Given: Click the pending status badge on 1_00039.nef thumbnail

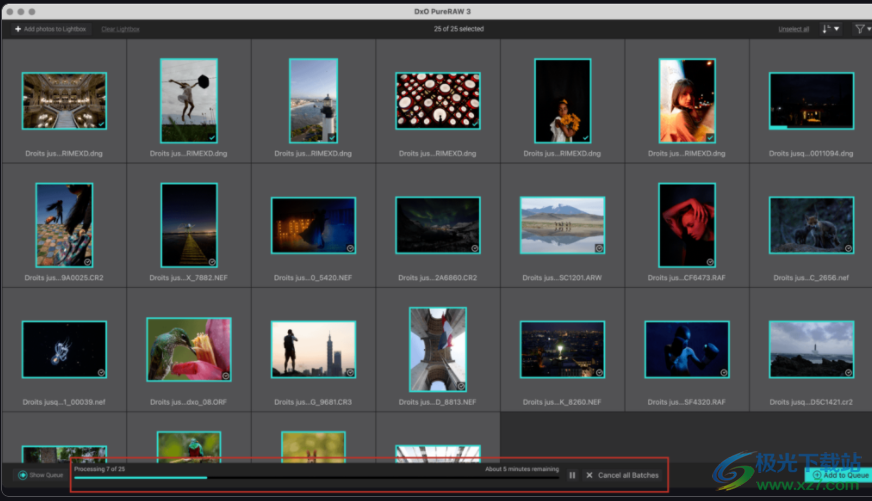Looking at the screenshot, I should 101,373.
